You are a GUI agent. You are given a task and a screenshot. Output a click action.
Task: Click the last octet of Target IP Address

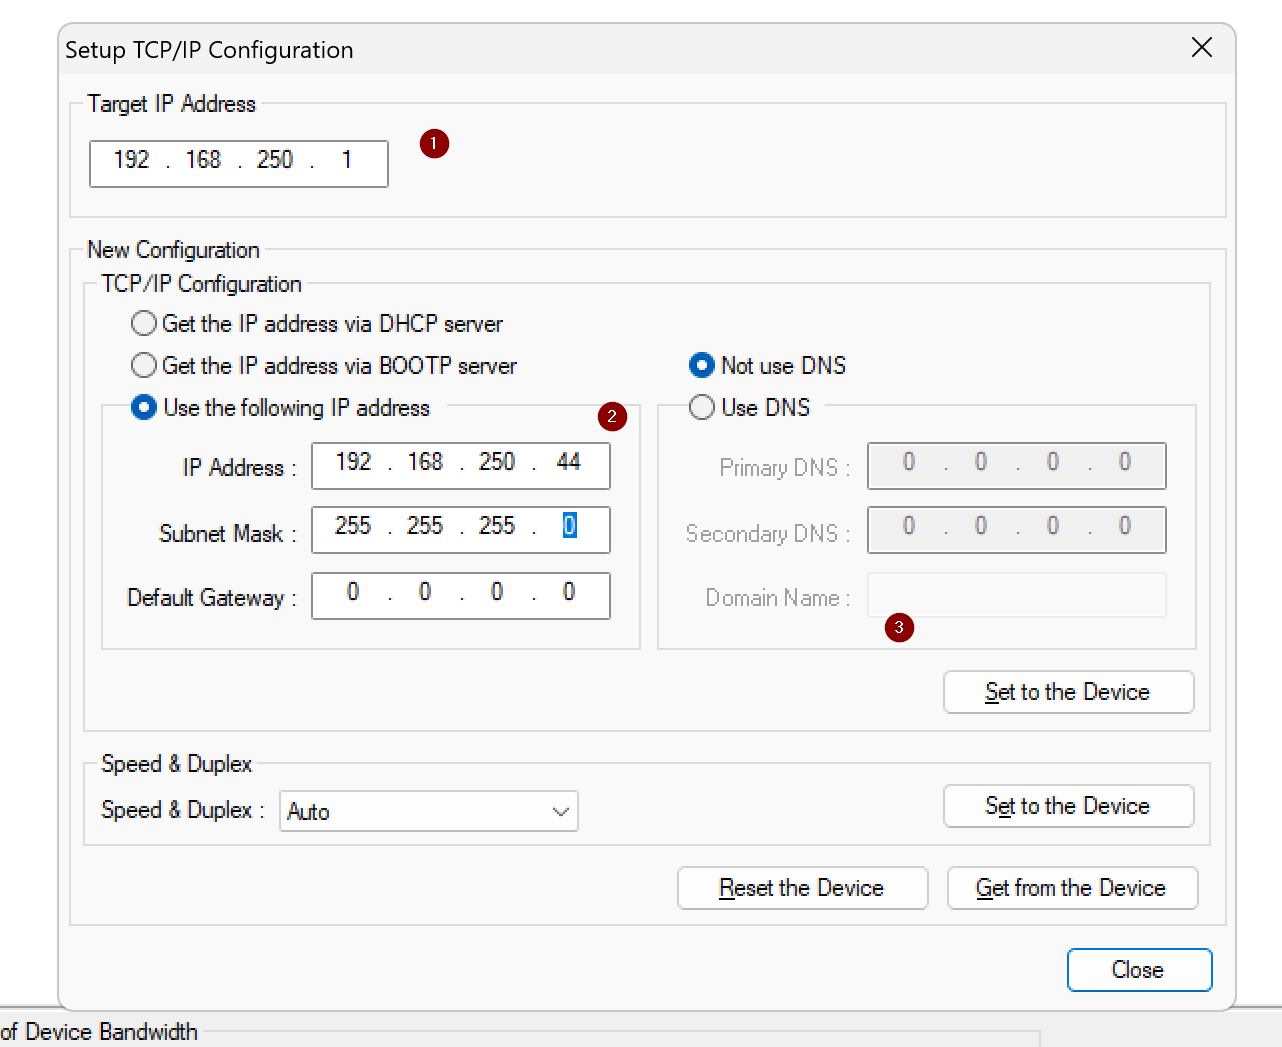346,161
